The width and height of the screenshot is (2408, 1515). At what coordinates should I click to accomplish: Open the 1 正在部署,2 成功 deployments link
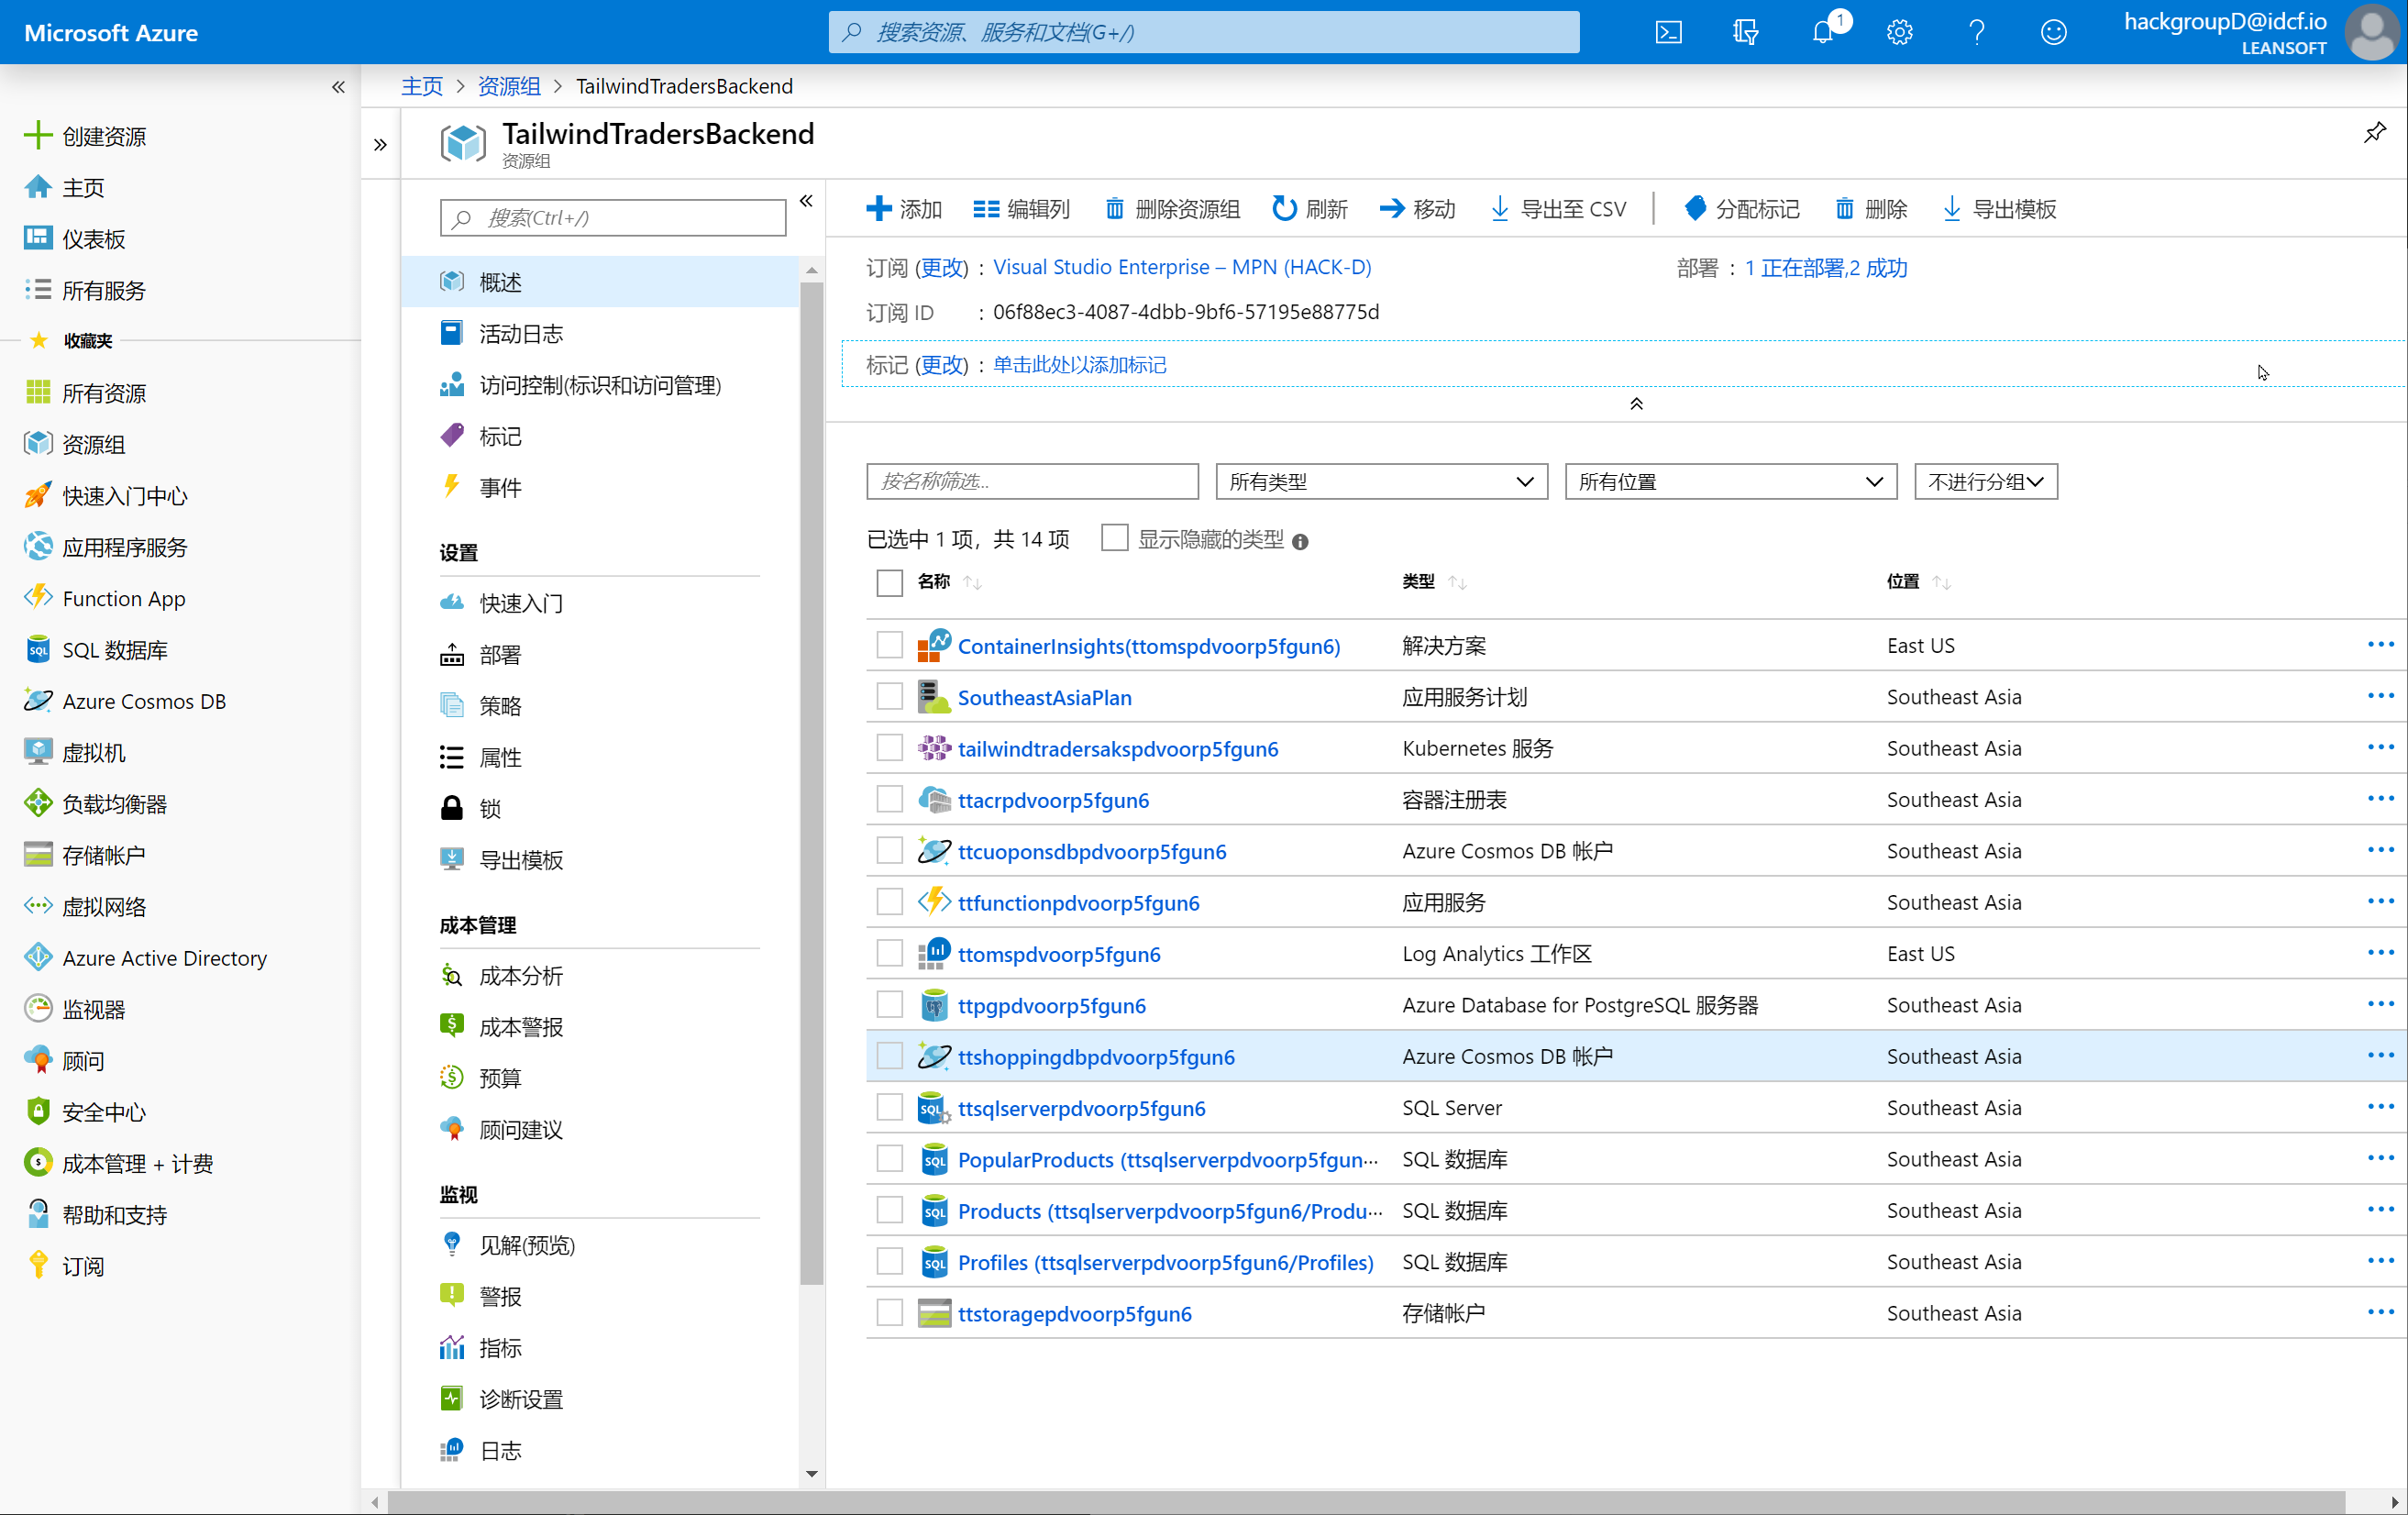click(x=1826, y=268)
